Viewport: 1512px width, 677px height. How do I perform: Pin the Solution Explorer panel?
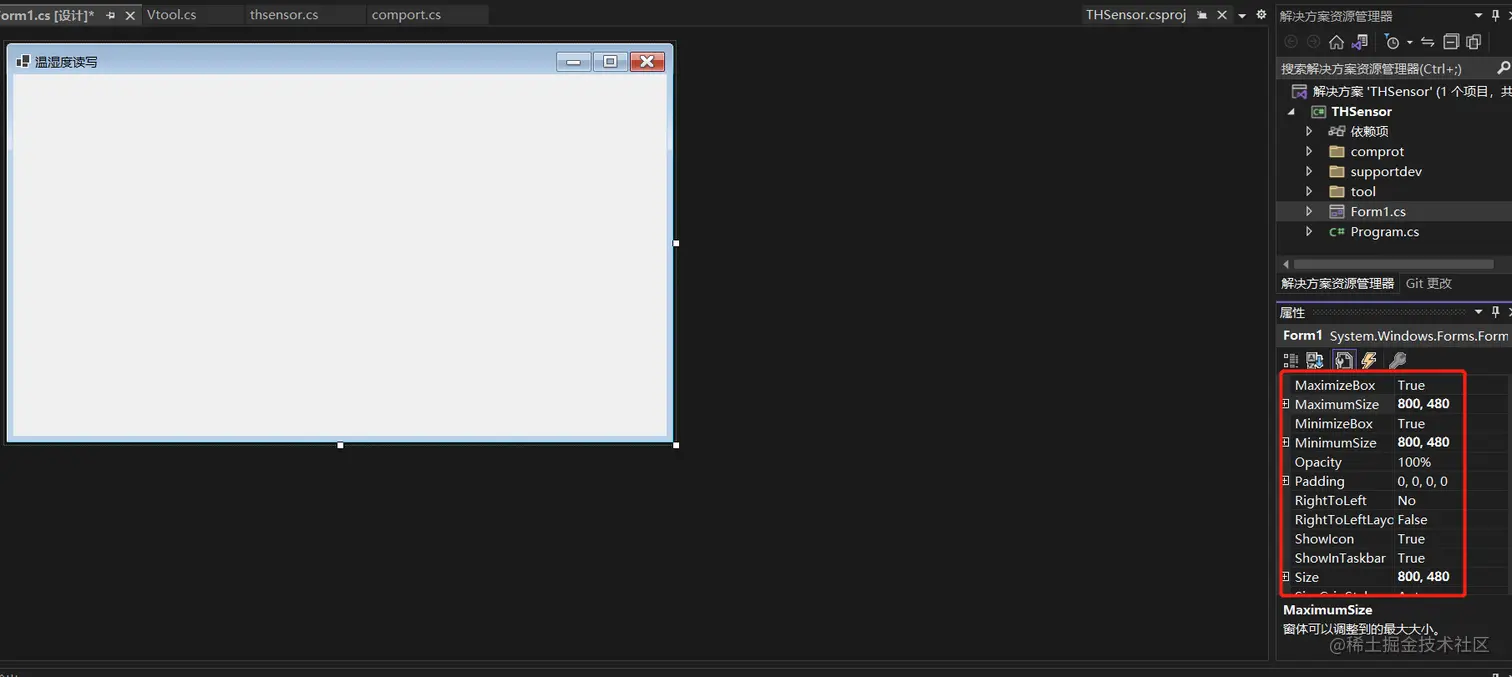pos(1495,15)
